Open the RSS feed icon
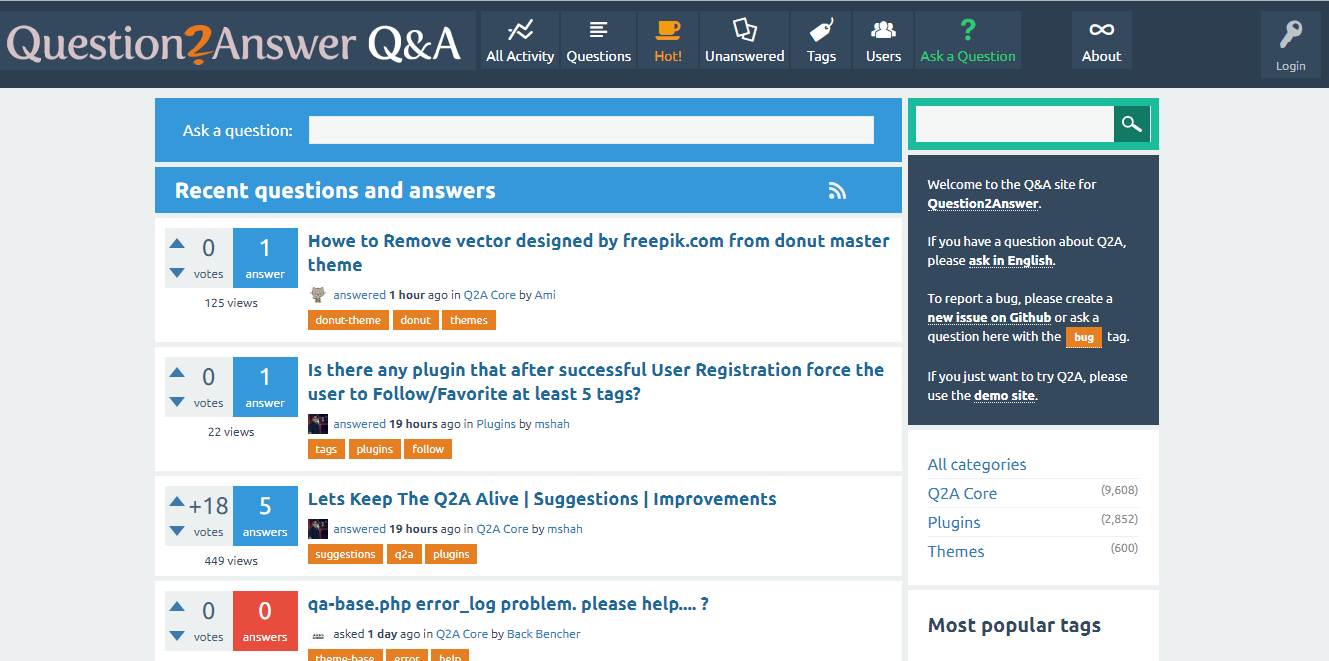This screenshot has height=661, width=1329. tap(837, 190)
